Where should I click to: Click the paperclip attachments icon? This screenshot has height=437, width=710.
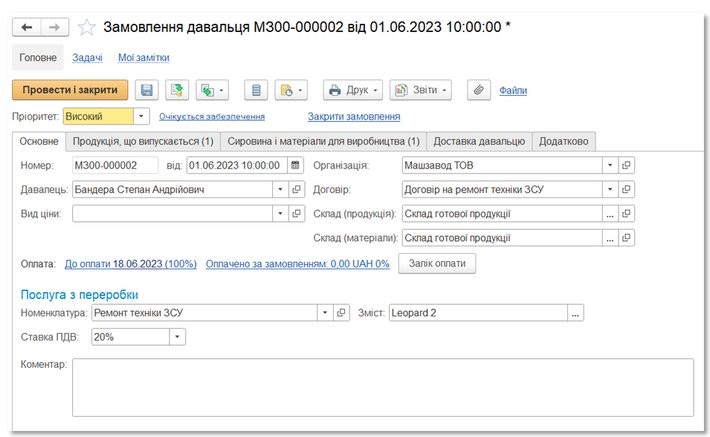pos(477,90)
